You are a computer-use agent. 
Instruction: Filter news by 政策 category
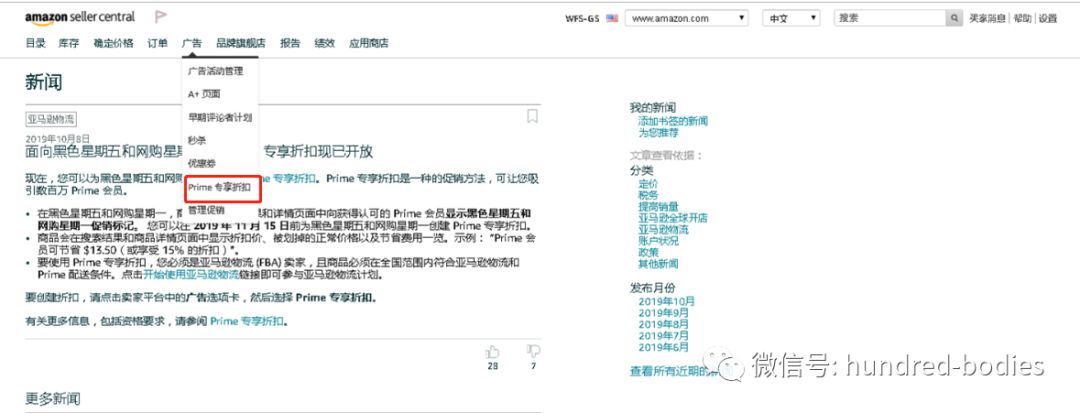pos(648,252)
